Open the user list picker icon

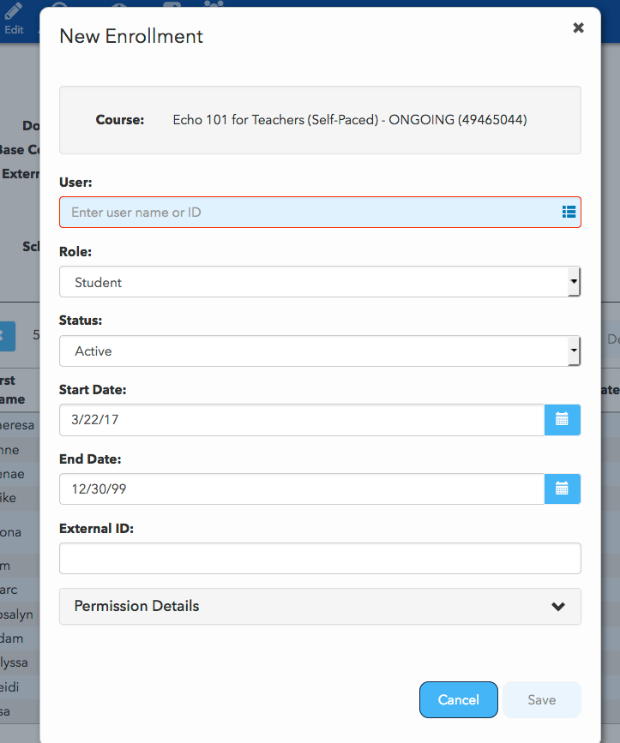569,212
